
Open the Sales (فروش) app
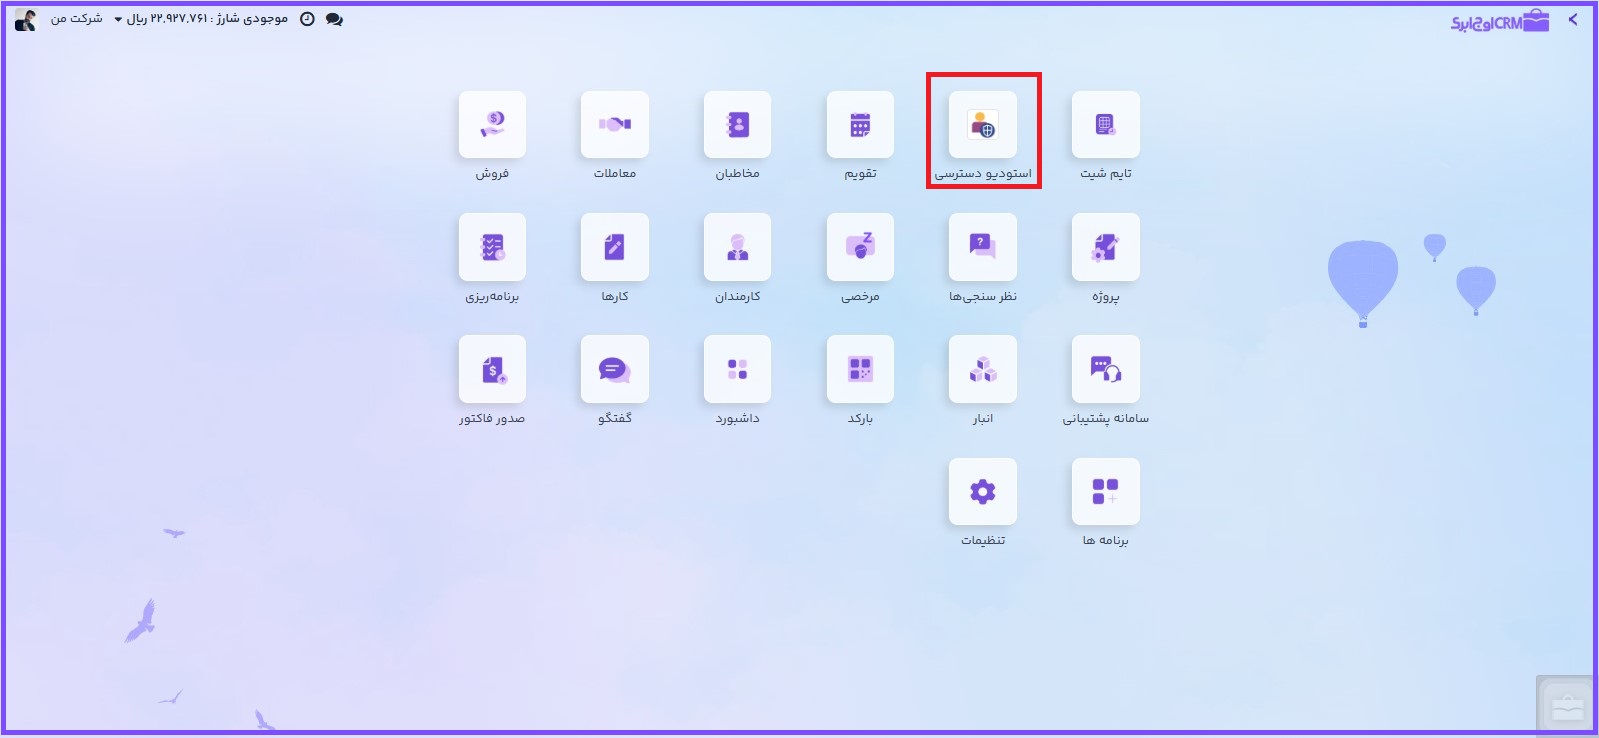tap(492, 125)
